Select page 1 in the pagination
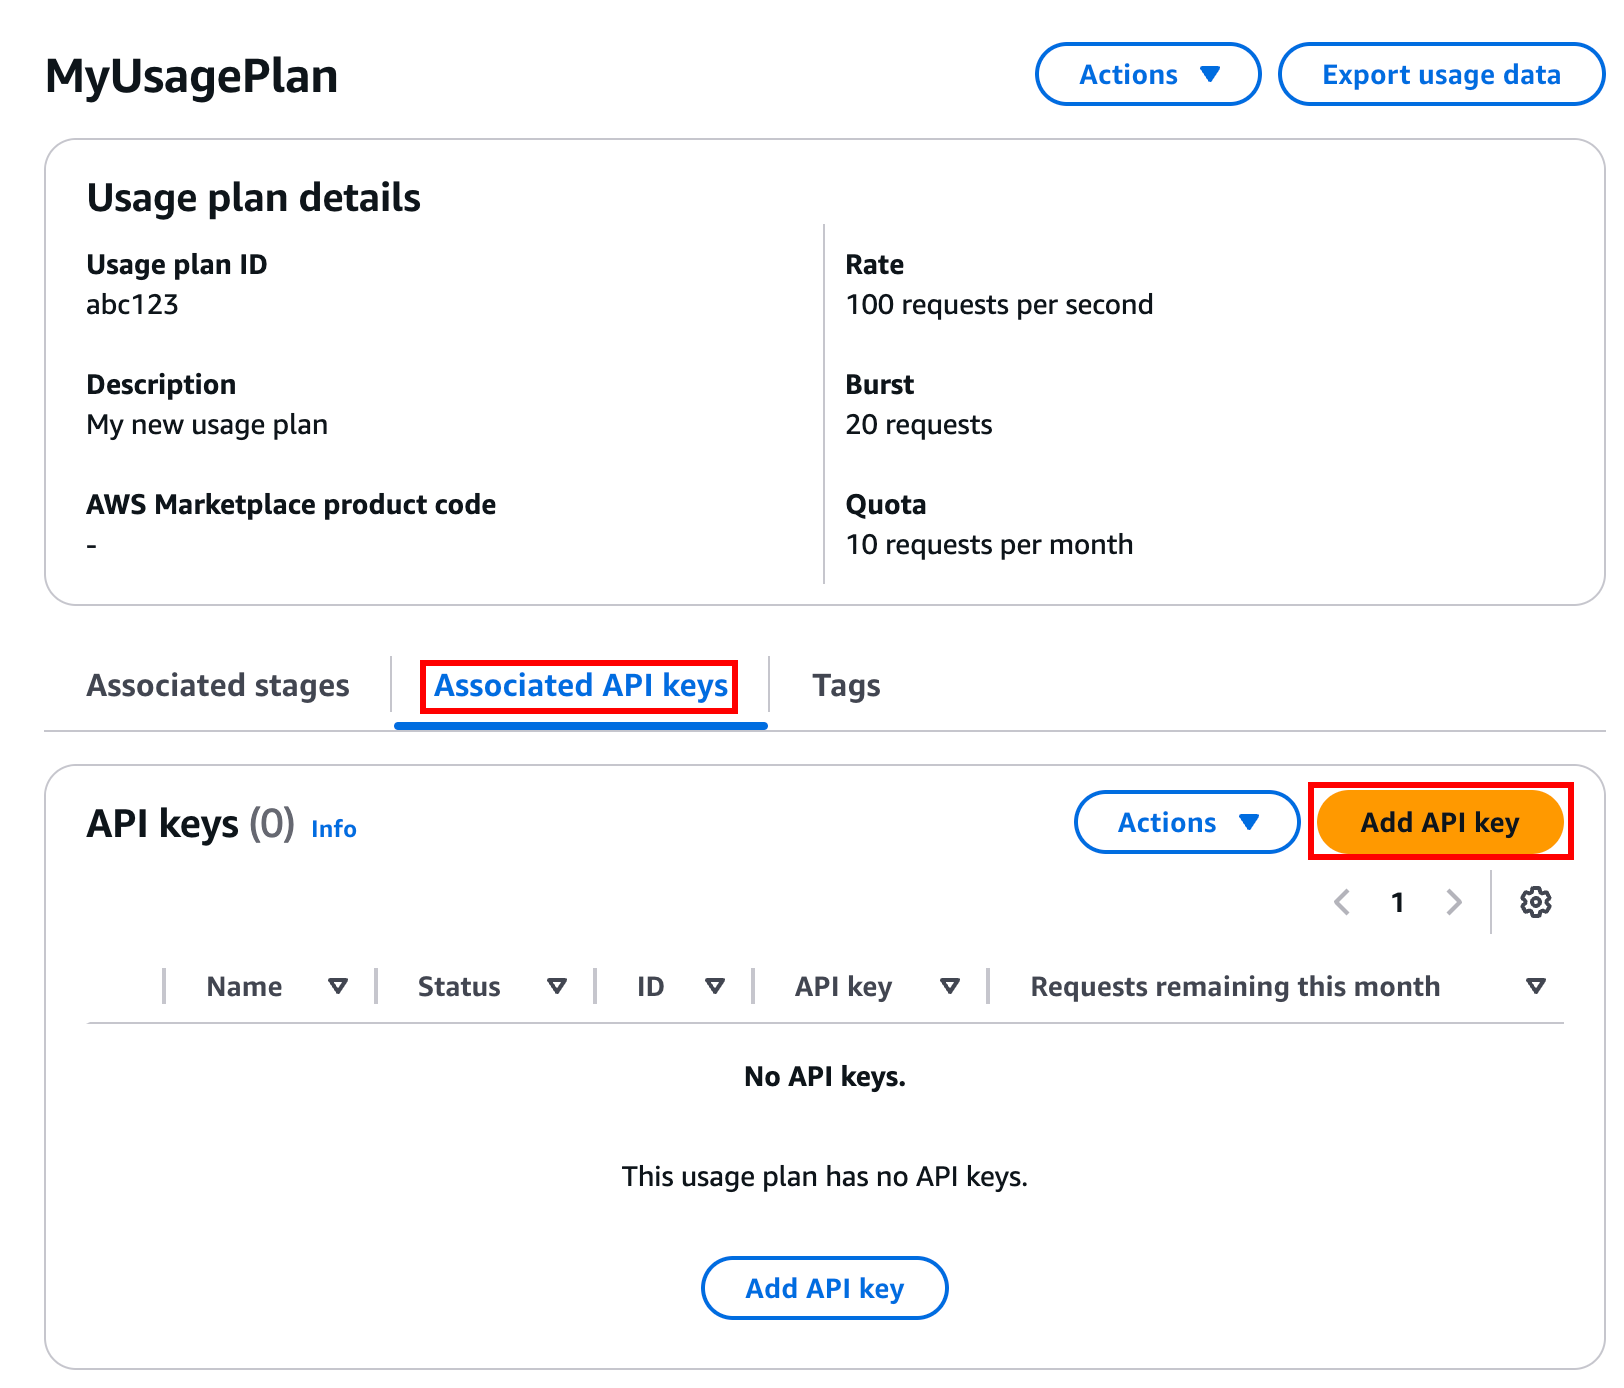Image resolution: width=1624 pixels, height=1388 pixels. pyautogui.click(x=1397, y=902)
